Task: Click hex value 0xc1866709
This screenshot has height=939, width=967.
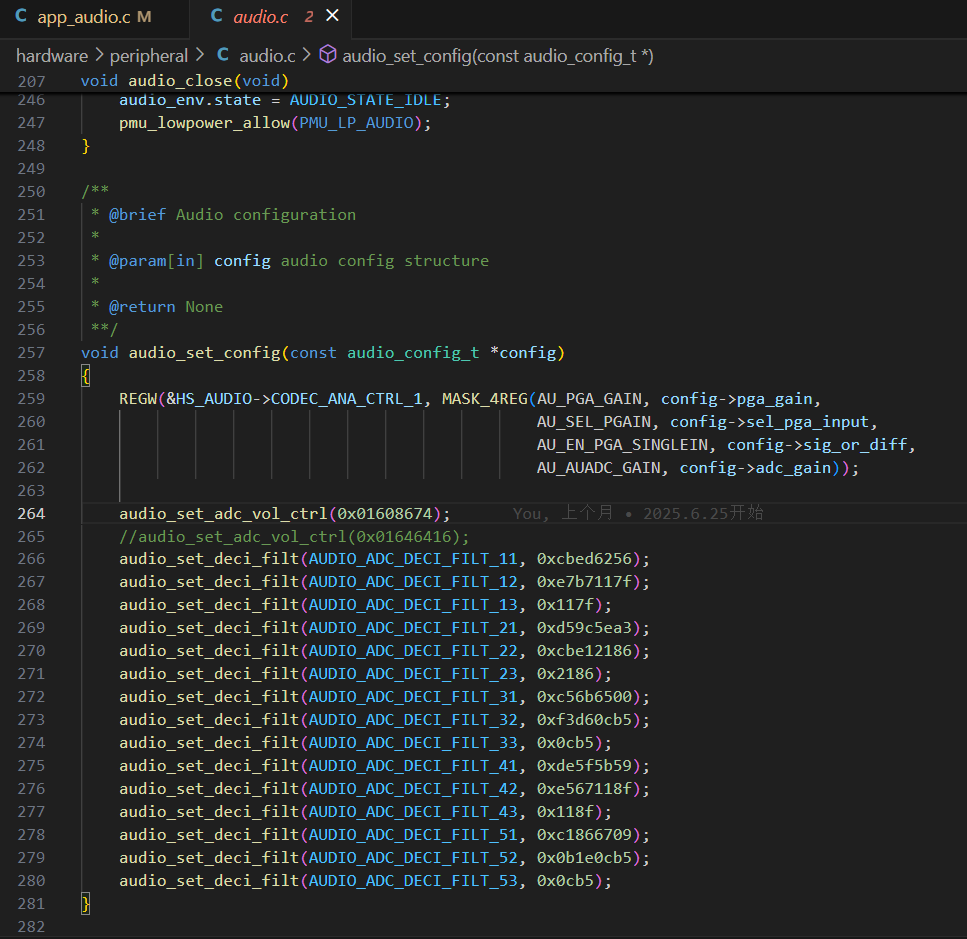Action: point(585,835)
